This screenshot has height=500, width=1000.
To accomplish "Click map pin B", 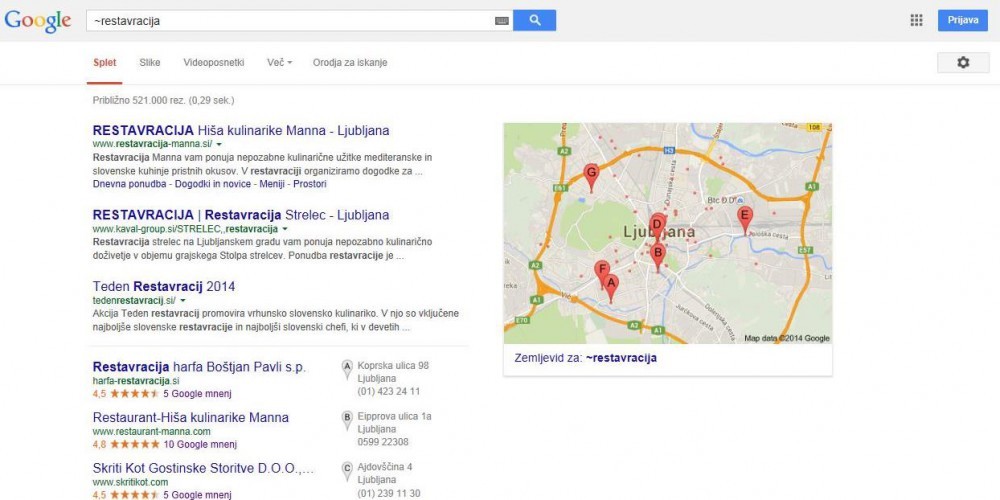I will [658, 257].
